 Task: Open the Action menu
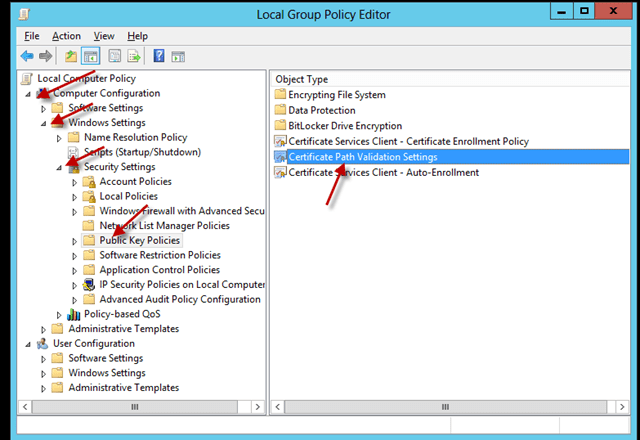66,36
